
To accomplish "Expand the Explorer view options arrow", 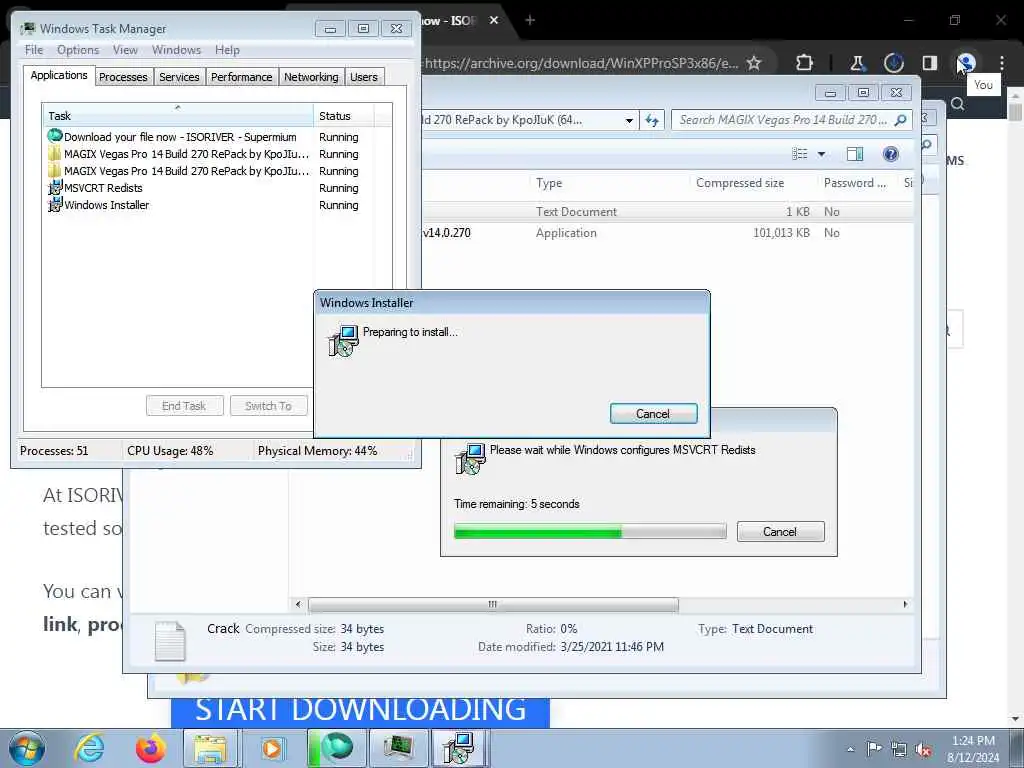I will pyautogui.click(x=822, y=154).
